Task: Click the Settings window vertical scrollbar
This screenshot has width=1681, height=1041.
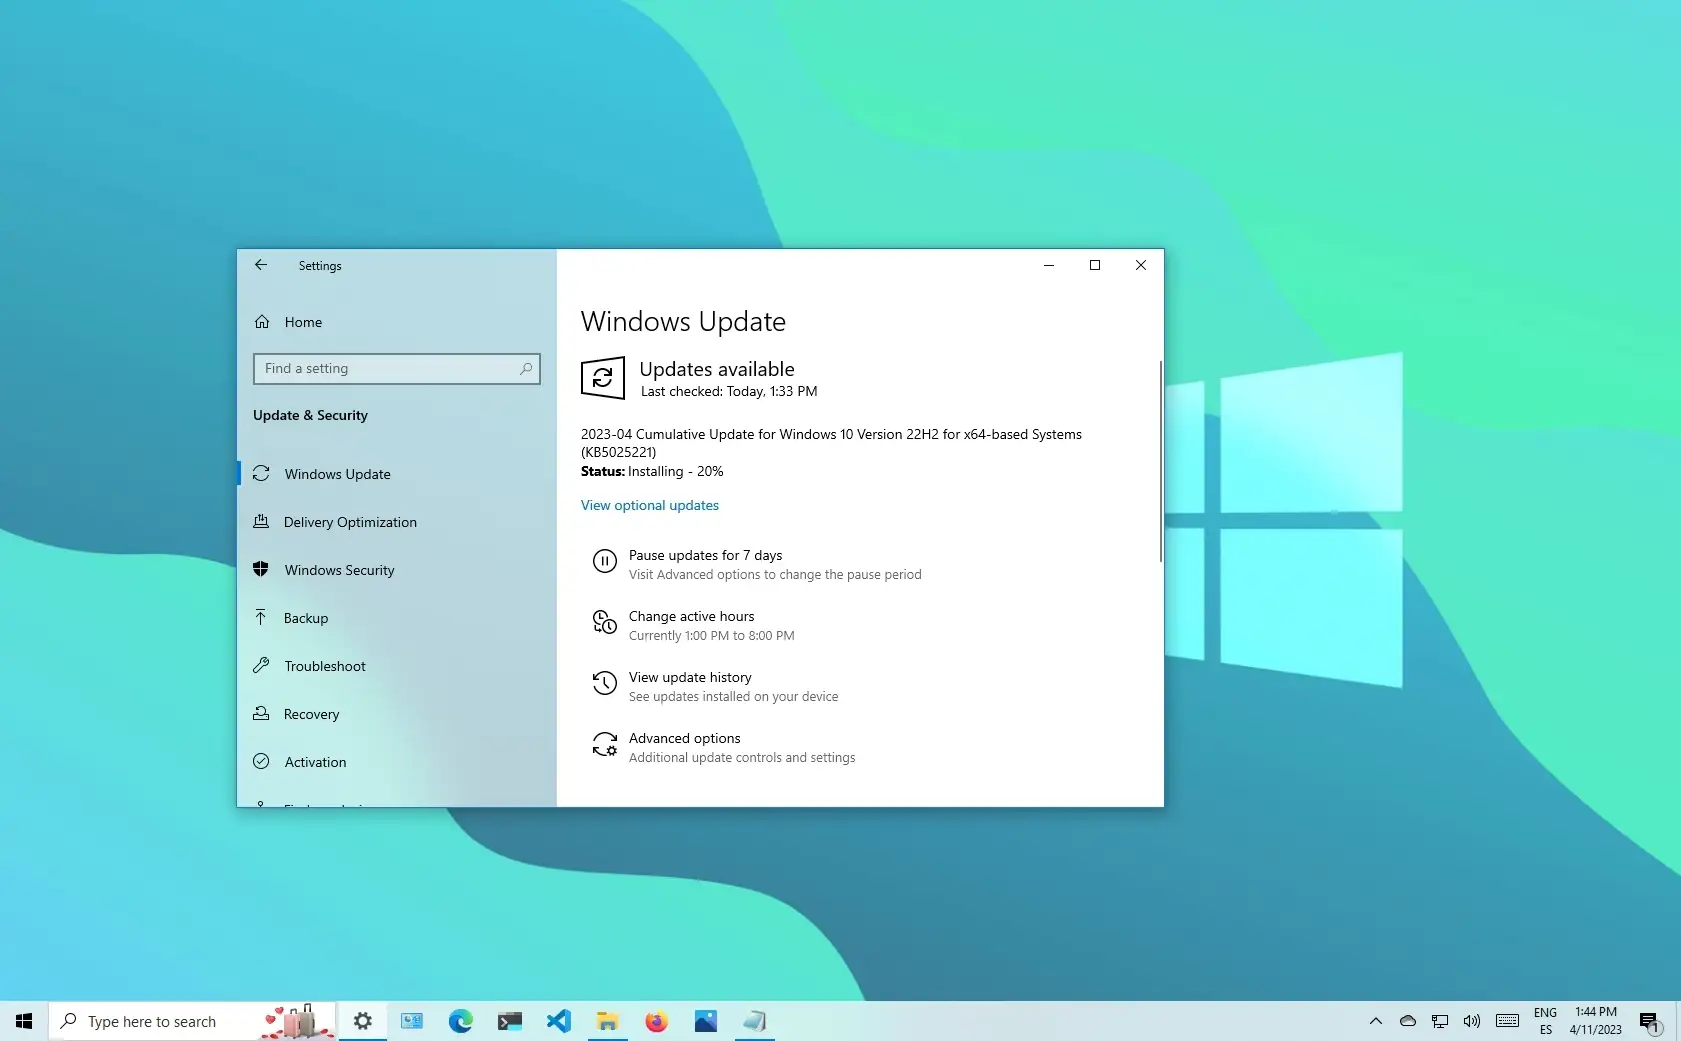Action: 1160,461
